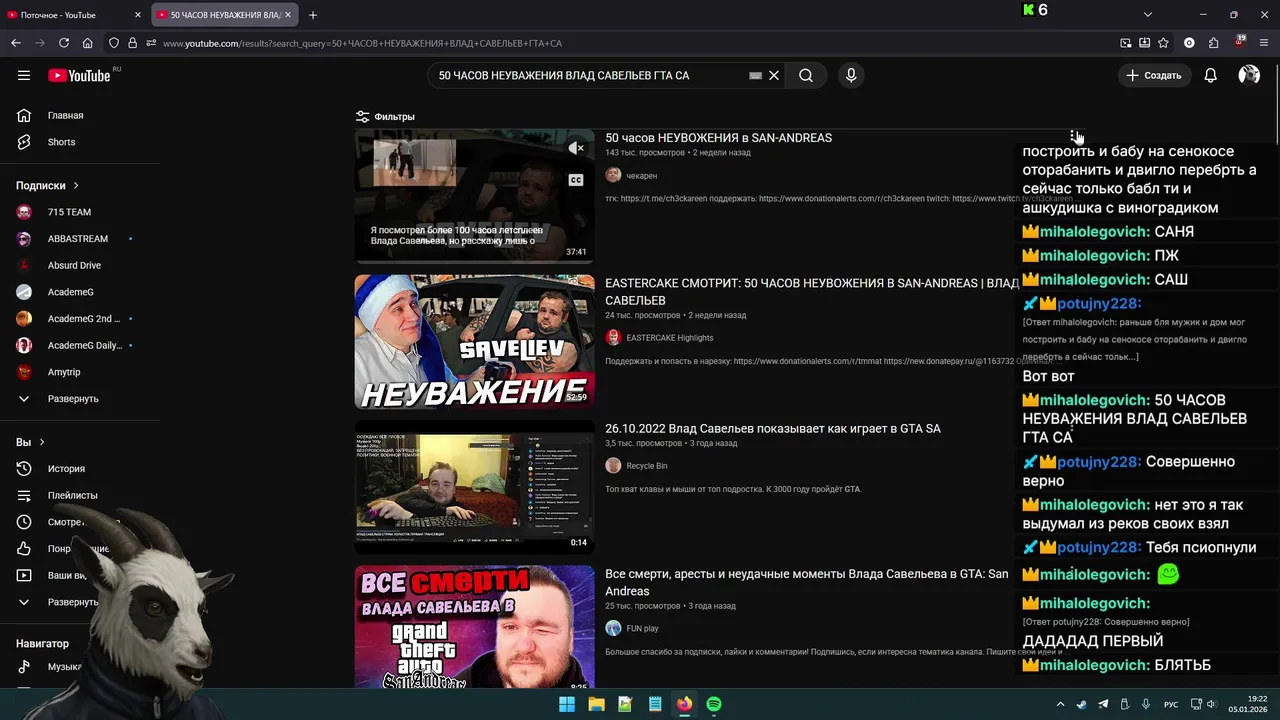Click inside the YouTube search field
Image resolution: width=1280 pixels, height=720 pixels.
coord(590,75)
